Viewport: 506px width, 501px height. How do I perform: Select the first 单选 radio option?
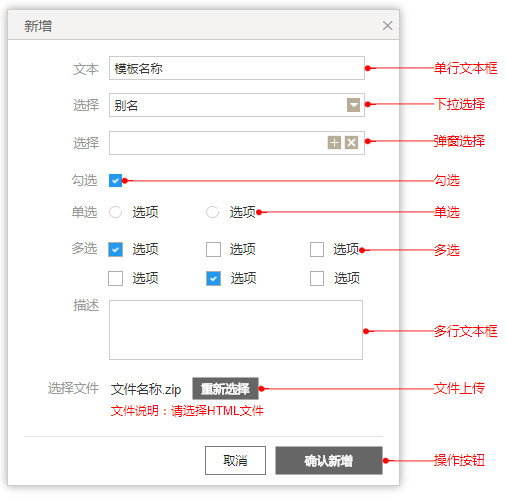click(115, 212)
